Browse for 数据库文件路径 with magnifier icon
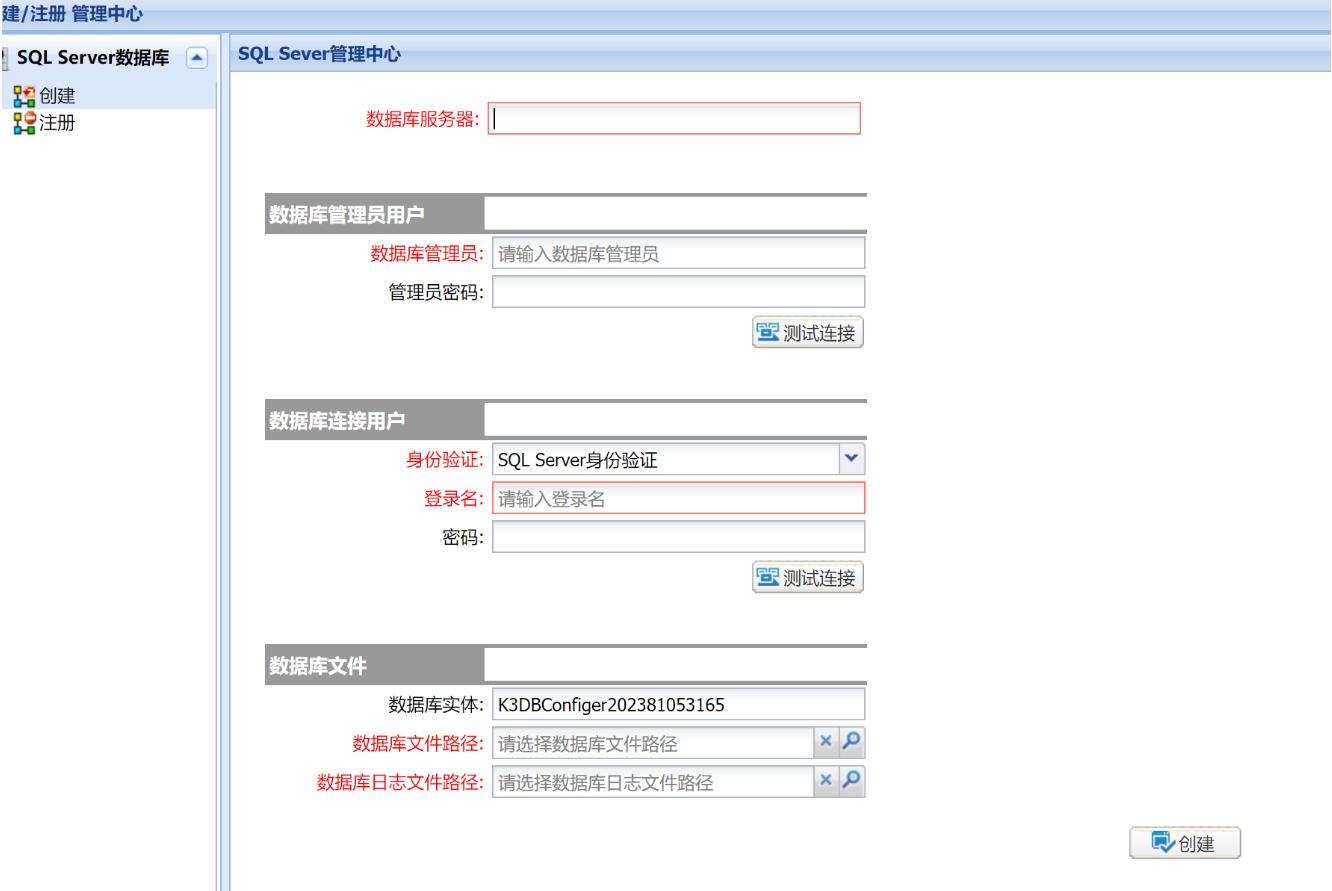The width and height of the screenshot is (1332, 891). coord(853,741)
